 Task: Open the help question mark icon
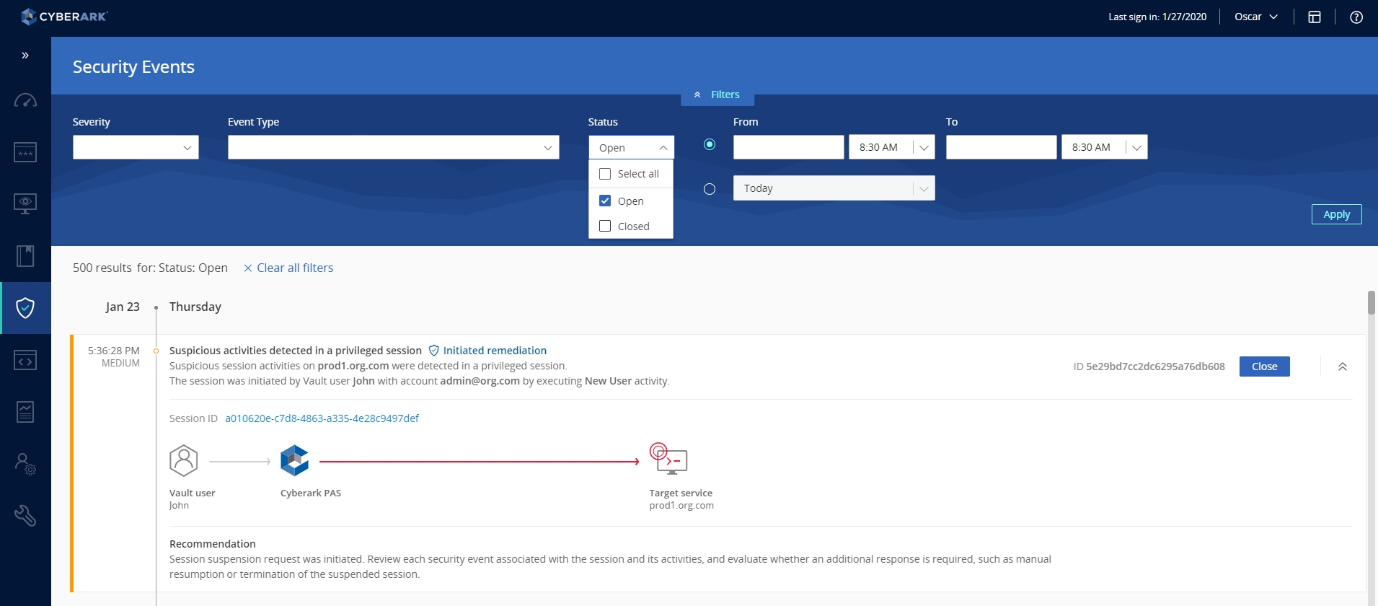pos(1356,17)
